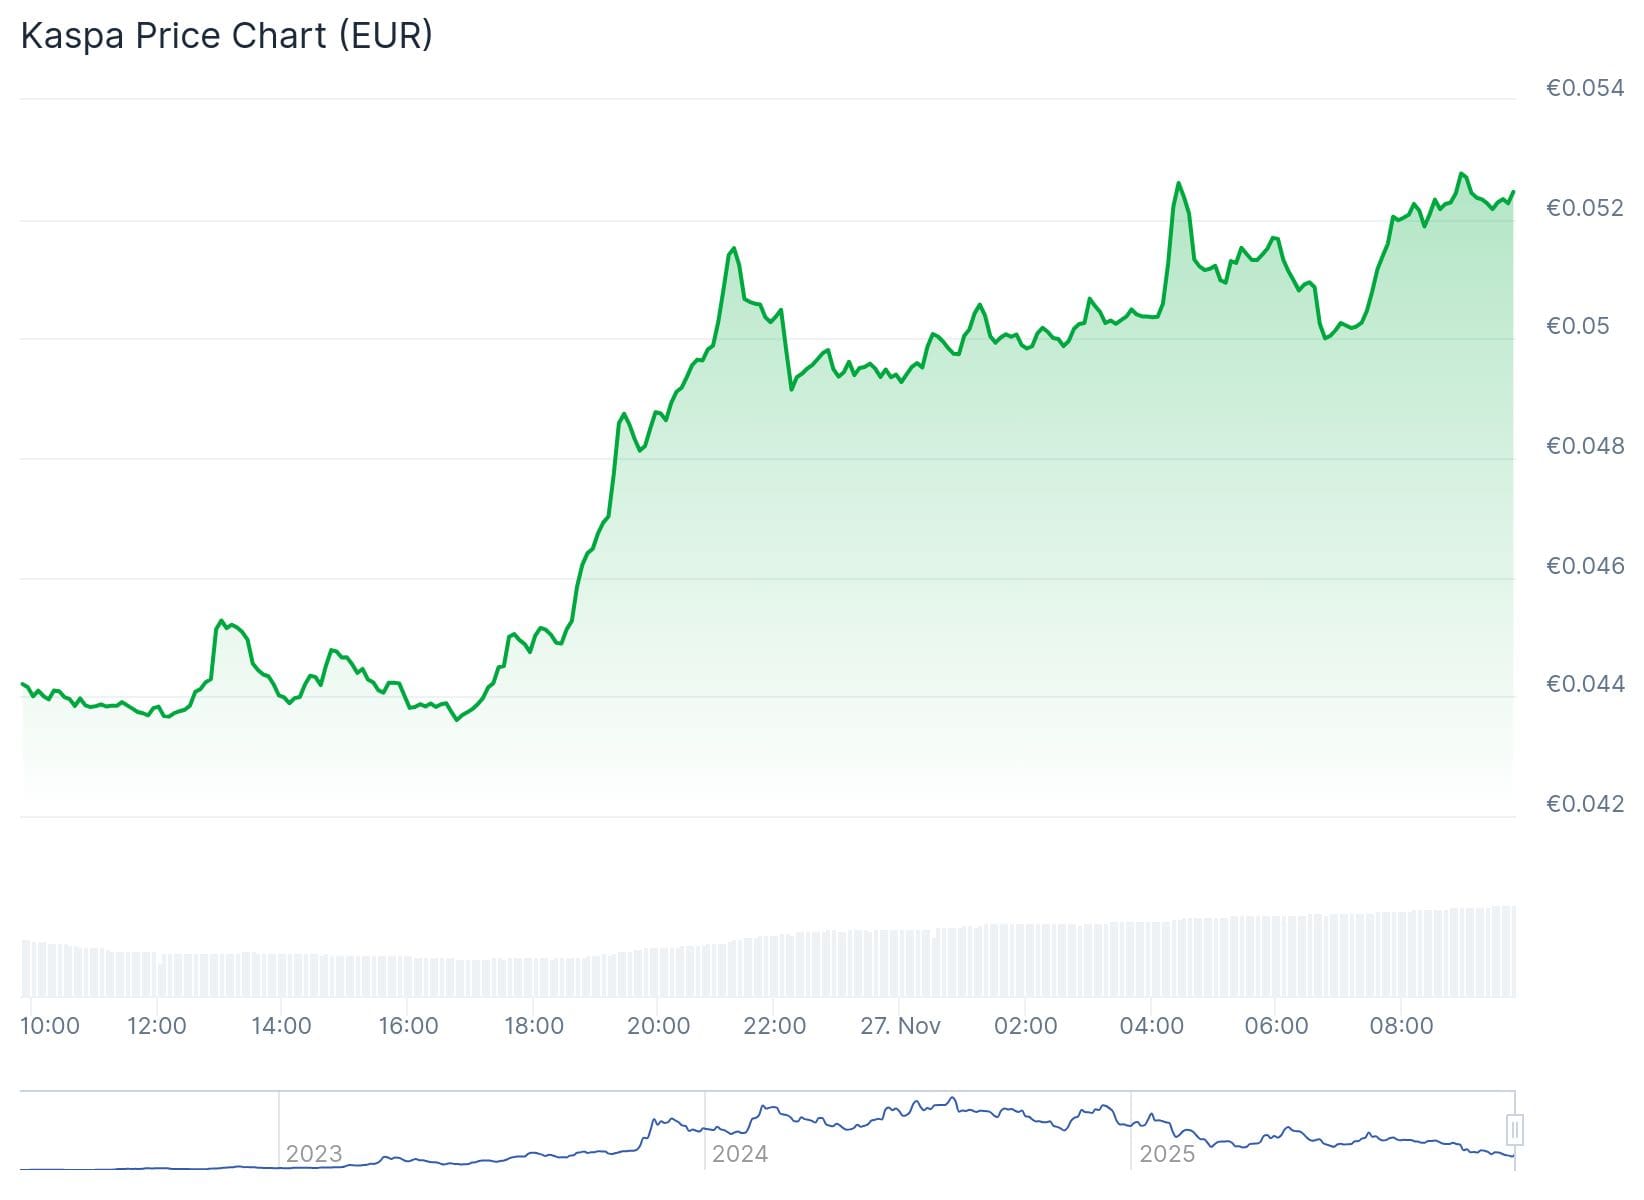Click the €0.046 price axis label
Viewport: 1644px width, 1200px height.
pos(1584,566)
